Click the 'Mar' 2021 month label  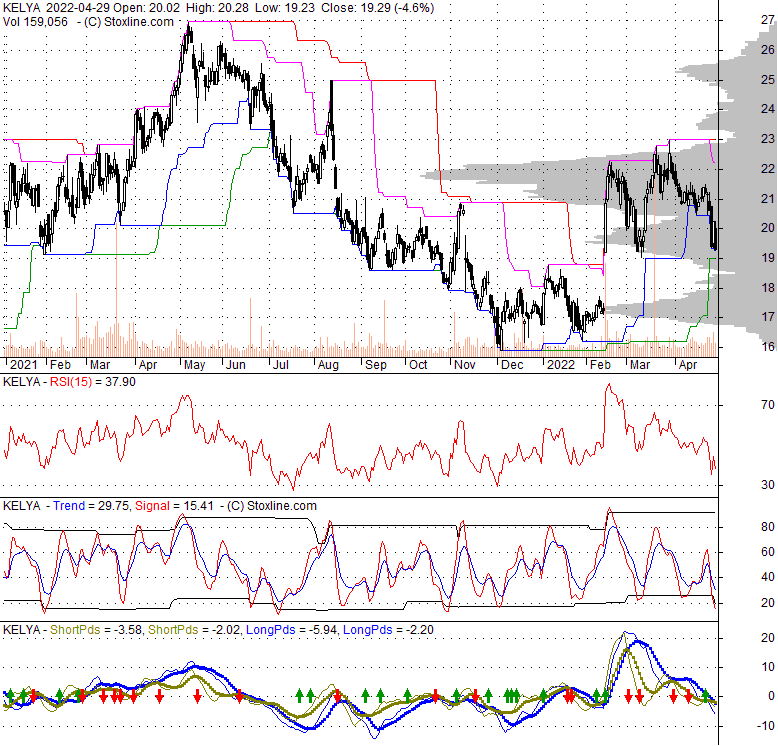[x=100, y=365]
